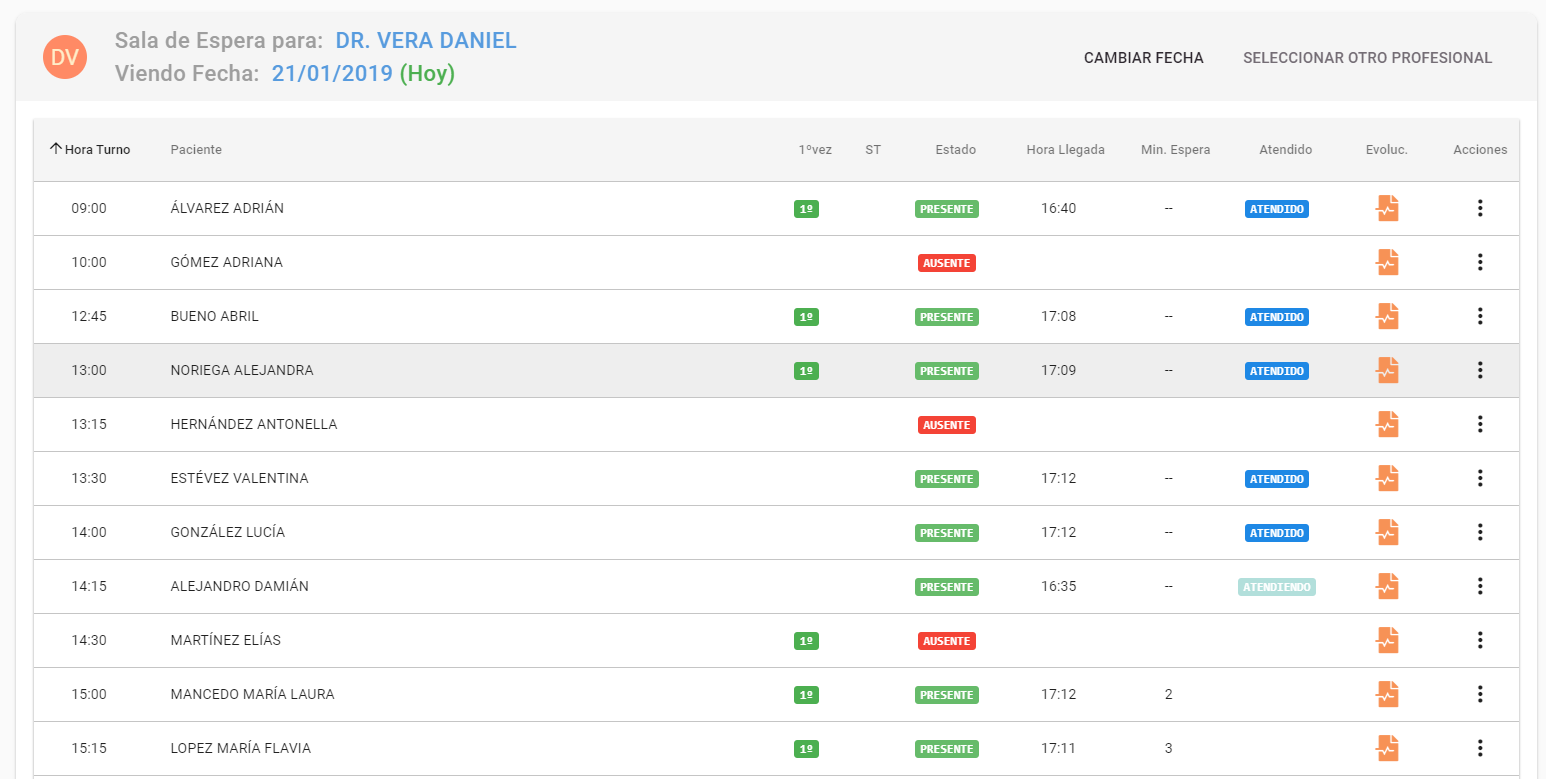This screenshot has width=1546, height=779.
Task: Open evolution icon for Alejandro Damián
Action: click(1386, 586)
